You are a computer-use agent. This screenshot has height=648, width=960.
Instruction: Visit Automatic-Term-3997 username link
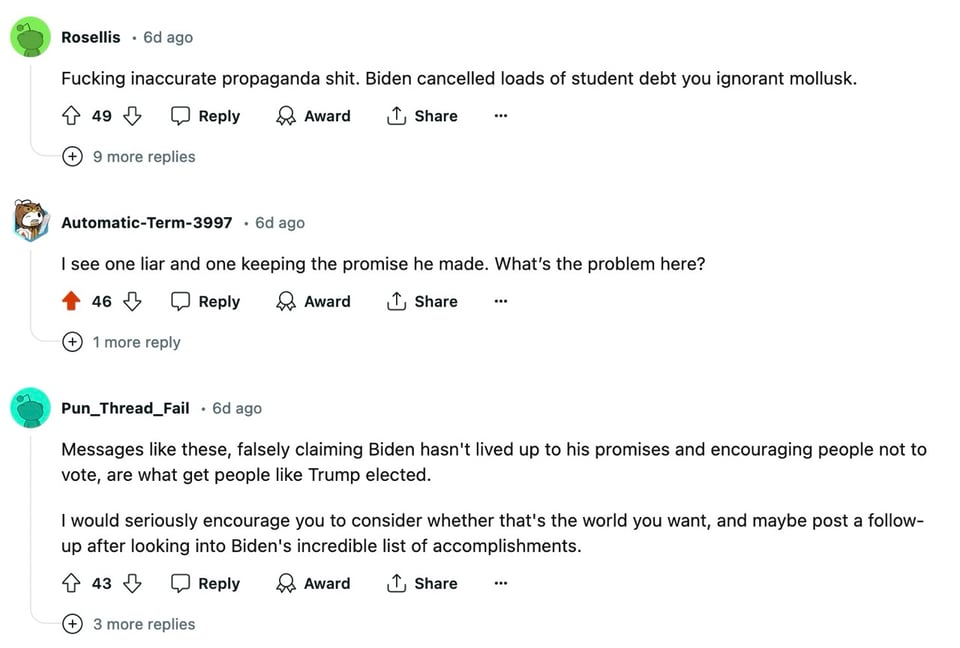coord(147,223)
